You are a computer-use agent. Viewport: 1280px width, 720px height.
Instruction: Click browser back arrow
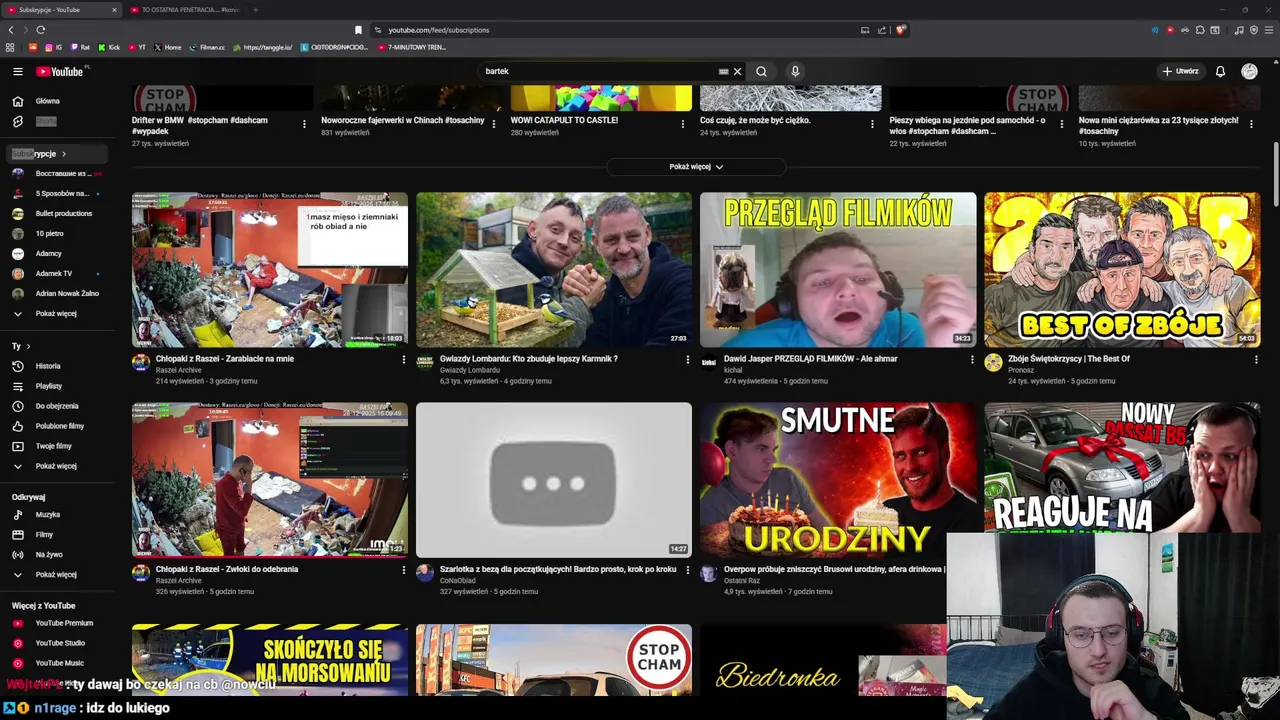[11, 30]
